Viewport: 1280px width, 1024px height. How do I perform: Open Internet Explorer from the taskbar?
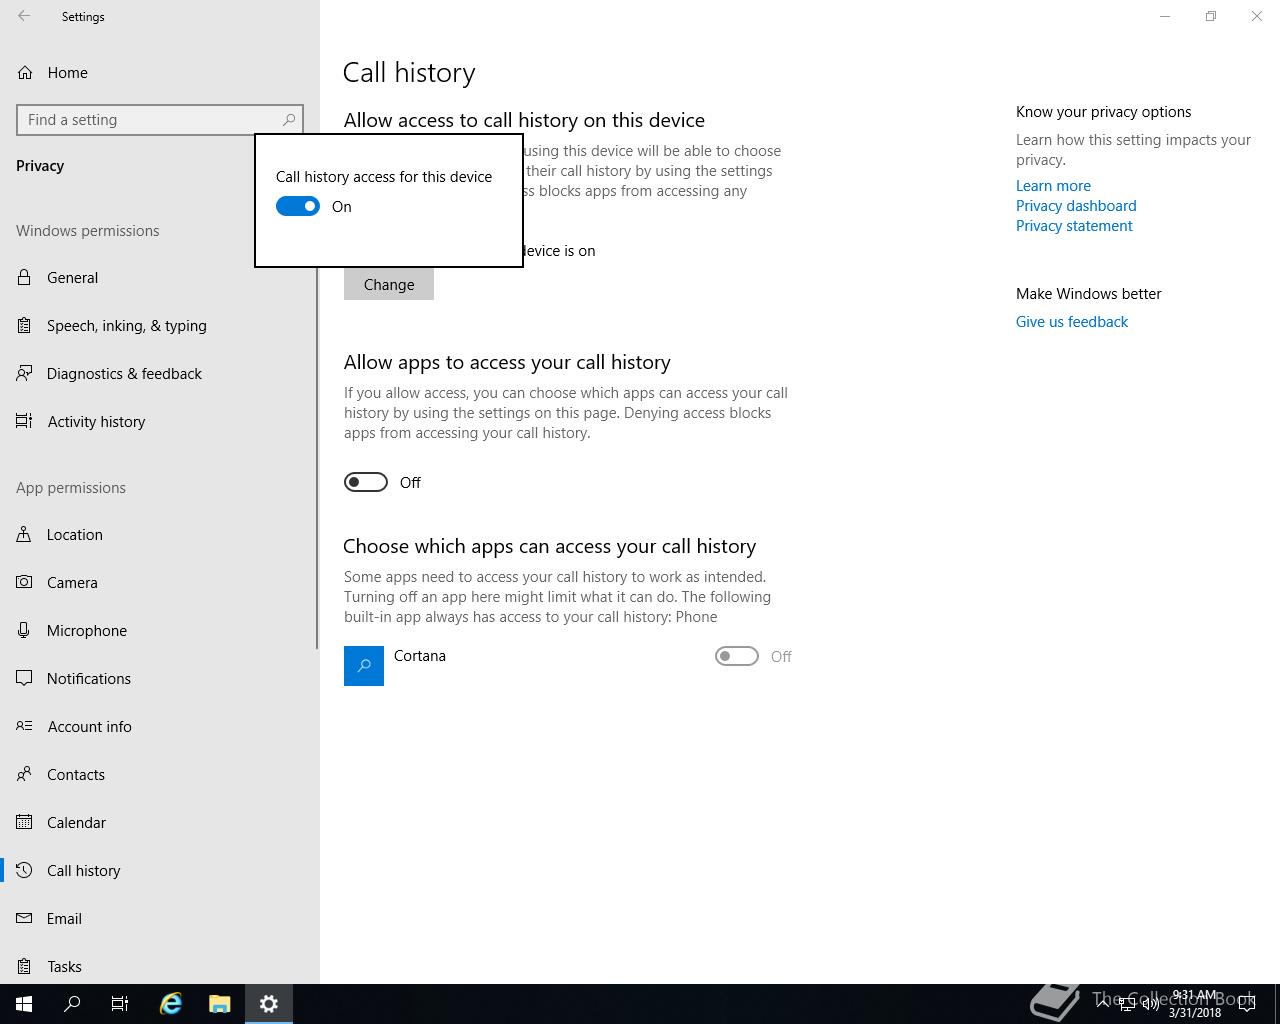click(171, 1003)
